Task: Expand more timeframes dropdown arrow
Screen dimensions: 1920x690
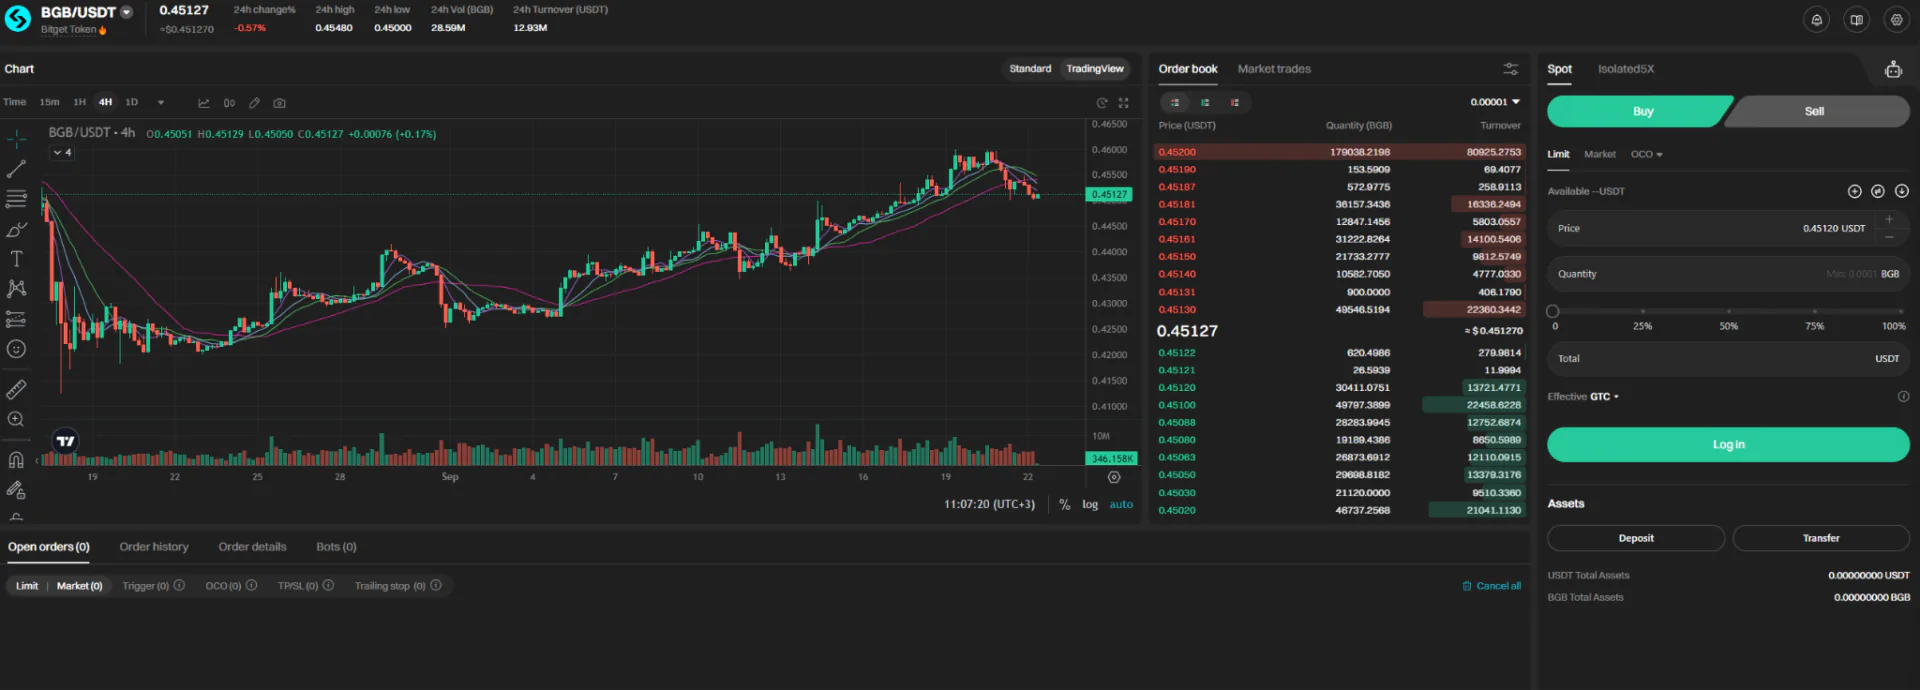Action: point(160,103)
